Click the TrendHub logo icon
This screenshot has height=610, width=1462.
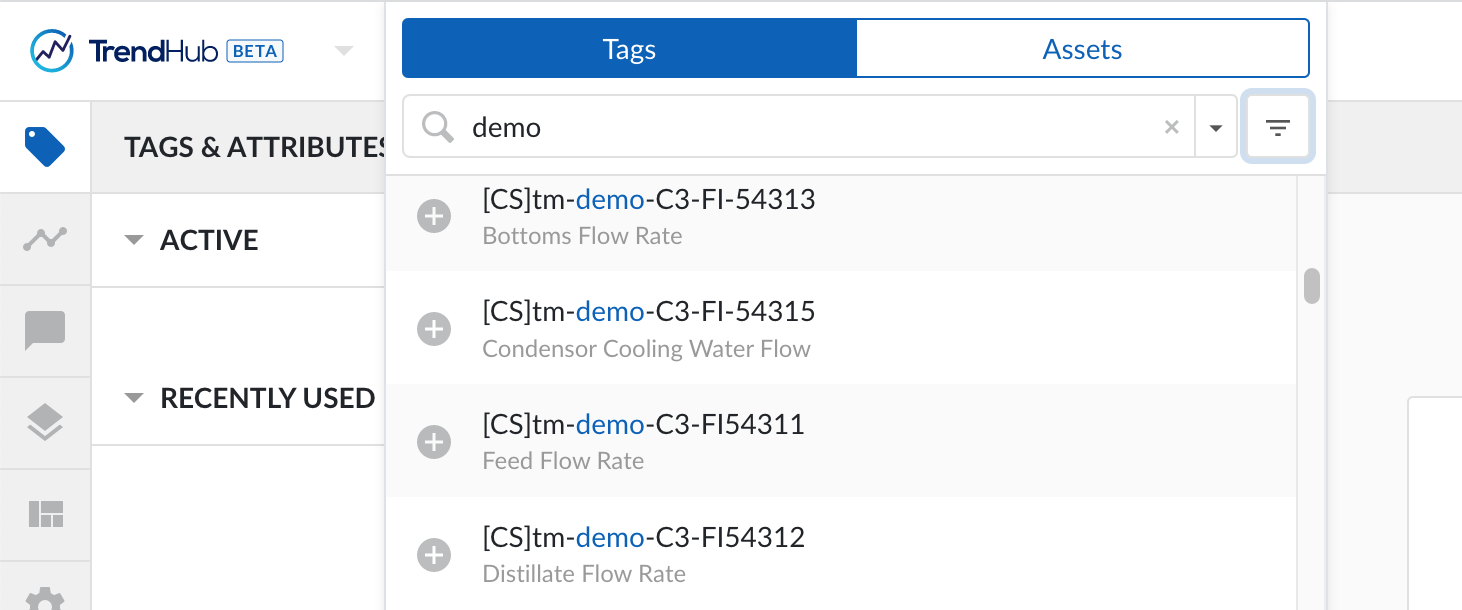[x=52, y=50]
